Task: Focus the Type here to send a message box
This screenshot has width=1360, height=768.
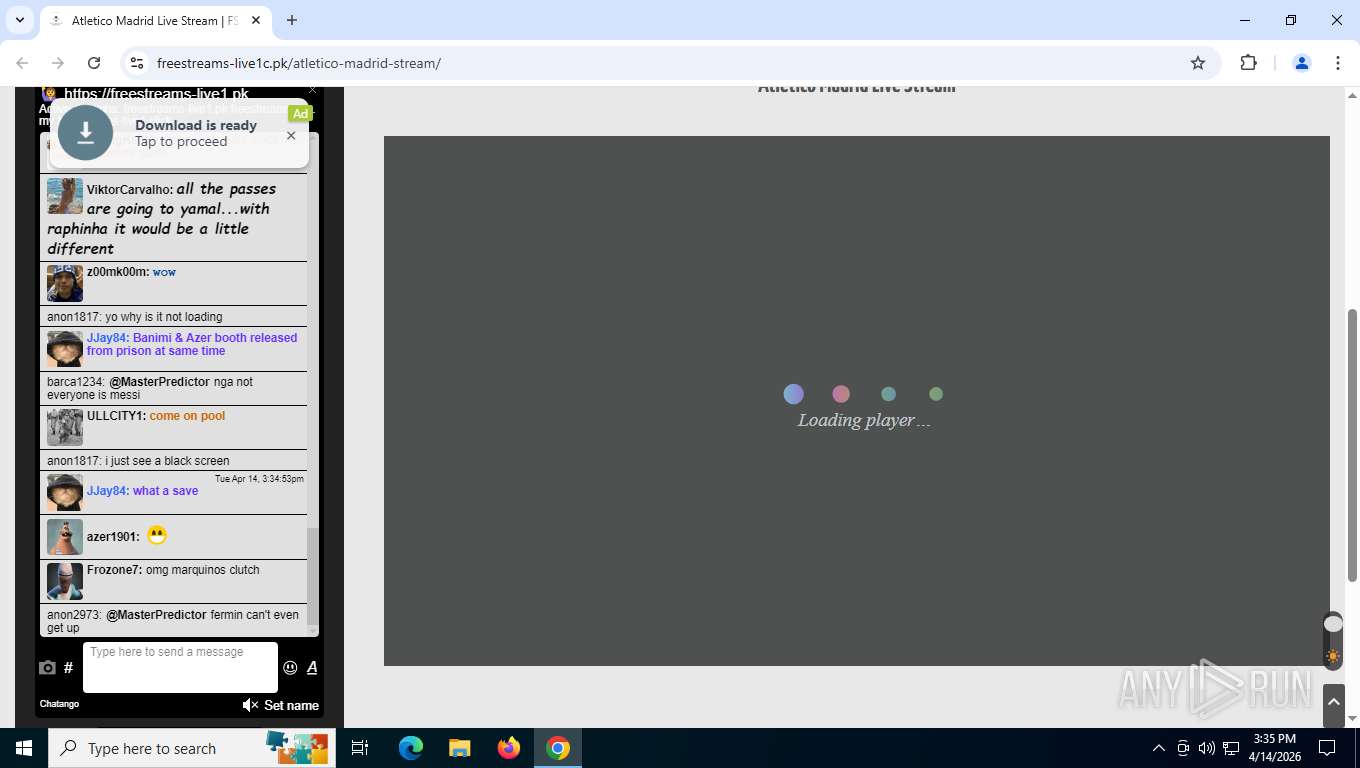Action: pos(180,667)
